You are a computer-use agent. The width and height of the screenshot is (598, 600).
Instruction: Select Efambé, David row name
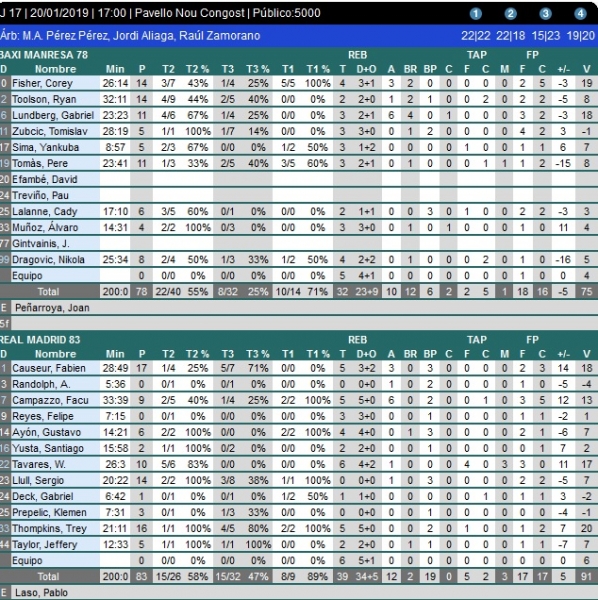44,179
